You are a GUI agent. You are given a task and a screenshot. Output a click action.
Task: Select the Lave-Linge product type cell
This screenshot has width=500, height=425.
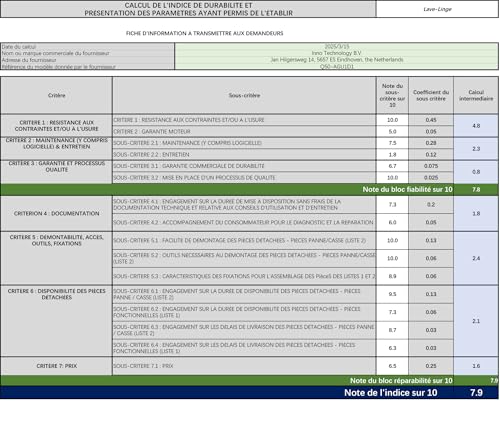[x=437, y=9]
